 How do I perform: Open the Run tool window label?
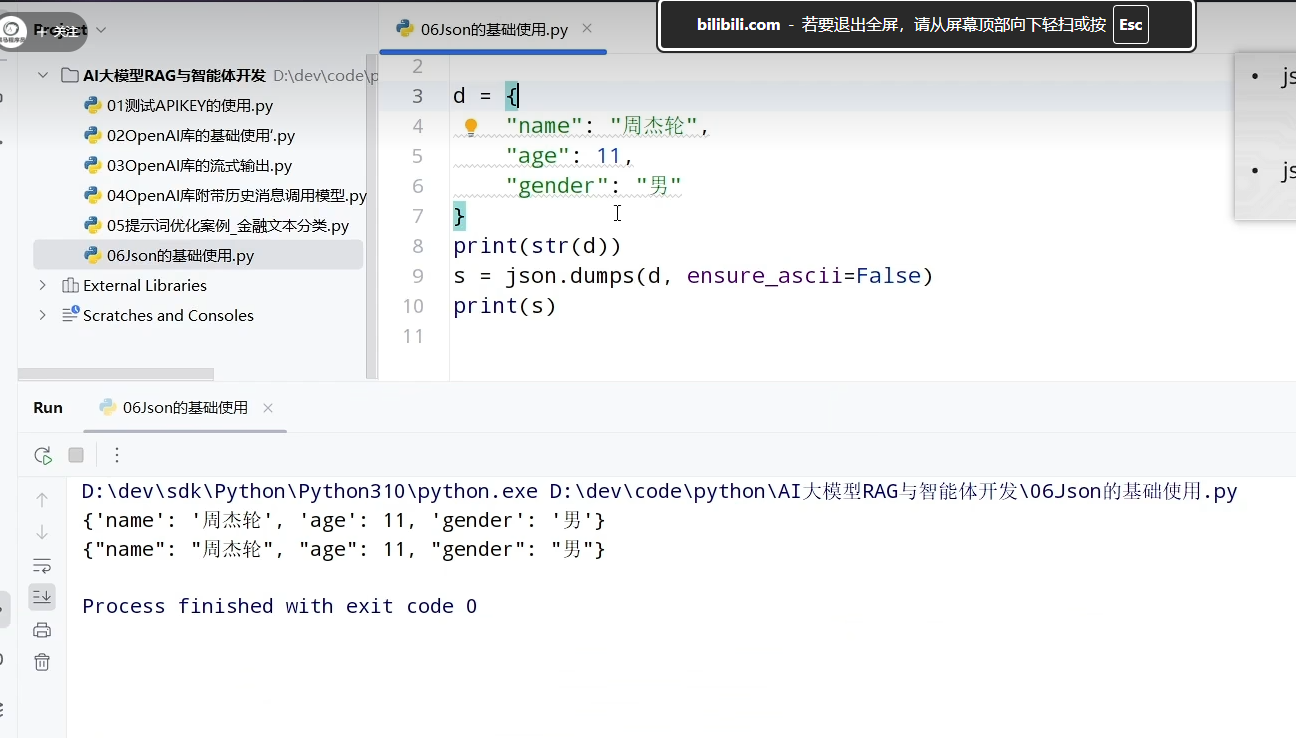(x=48, y=408)
